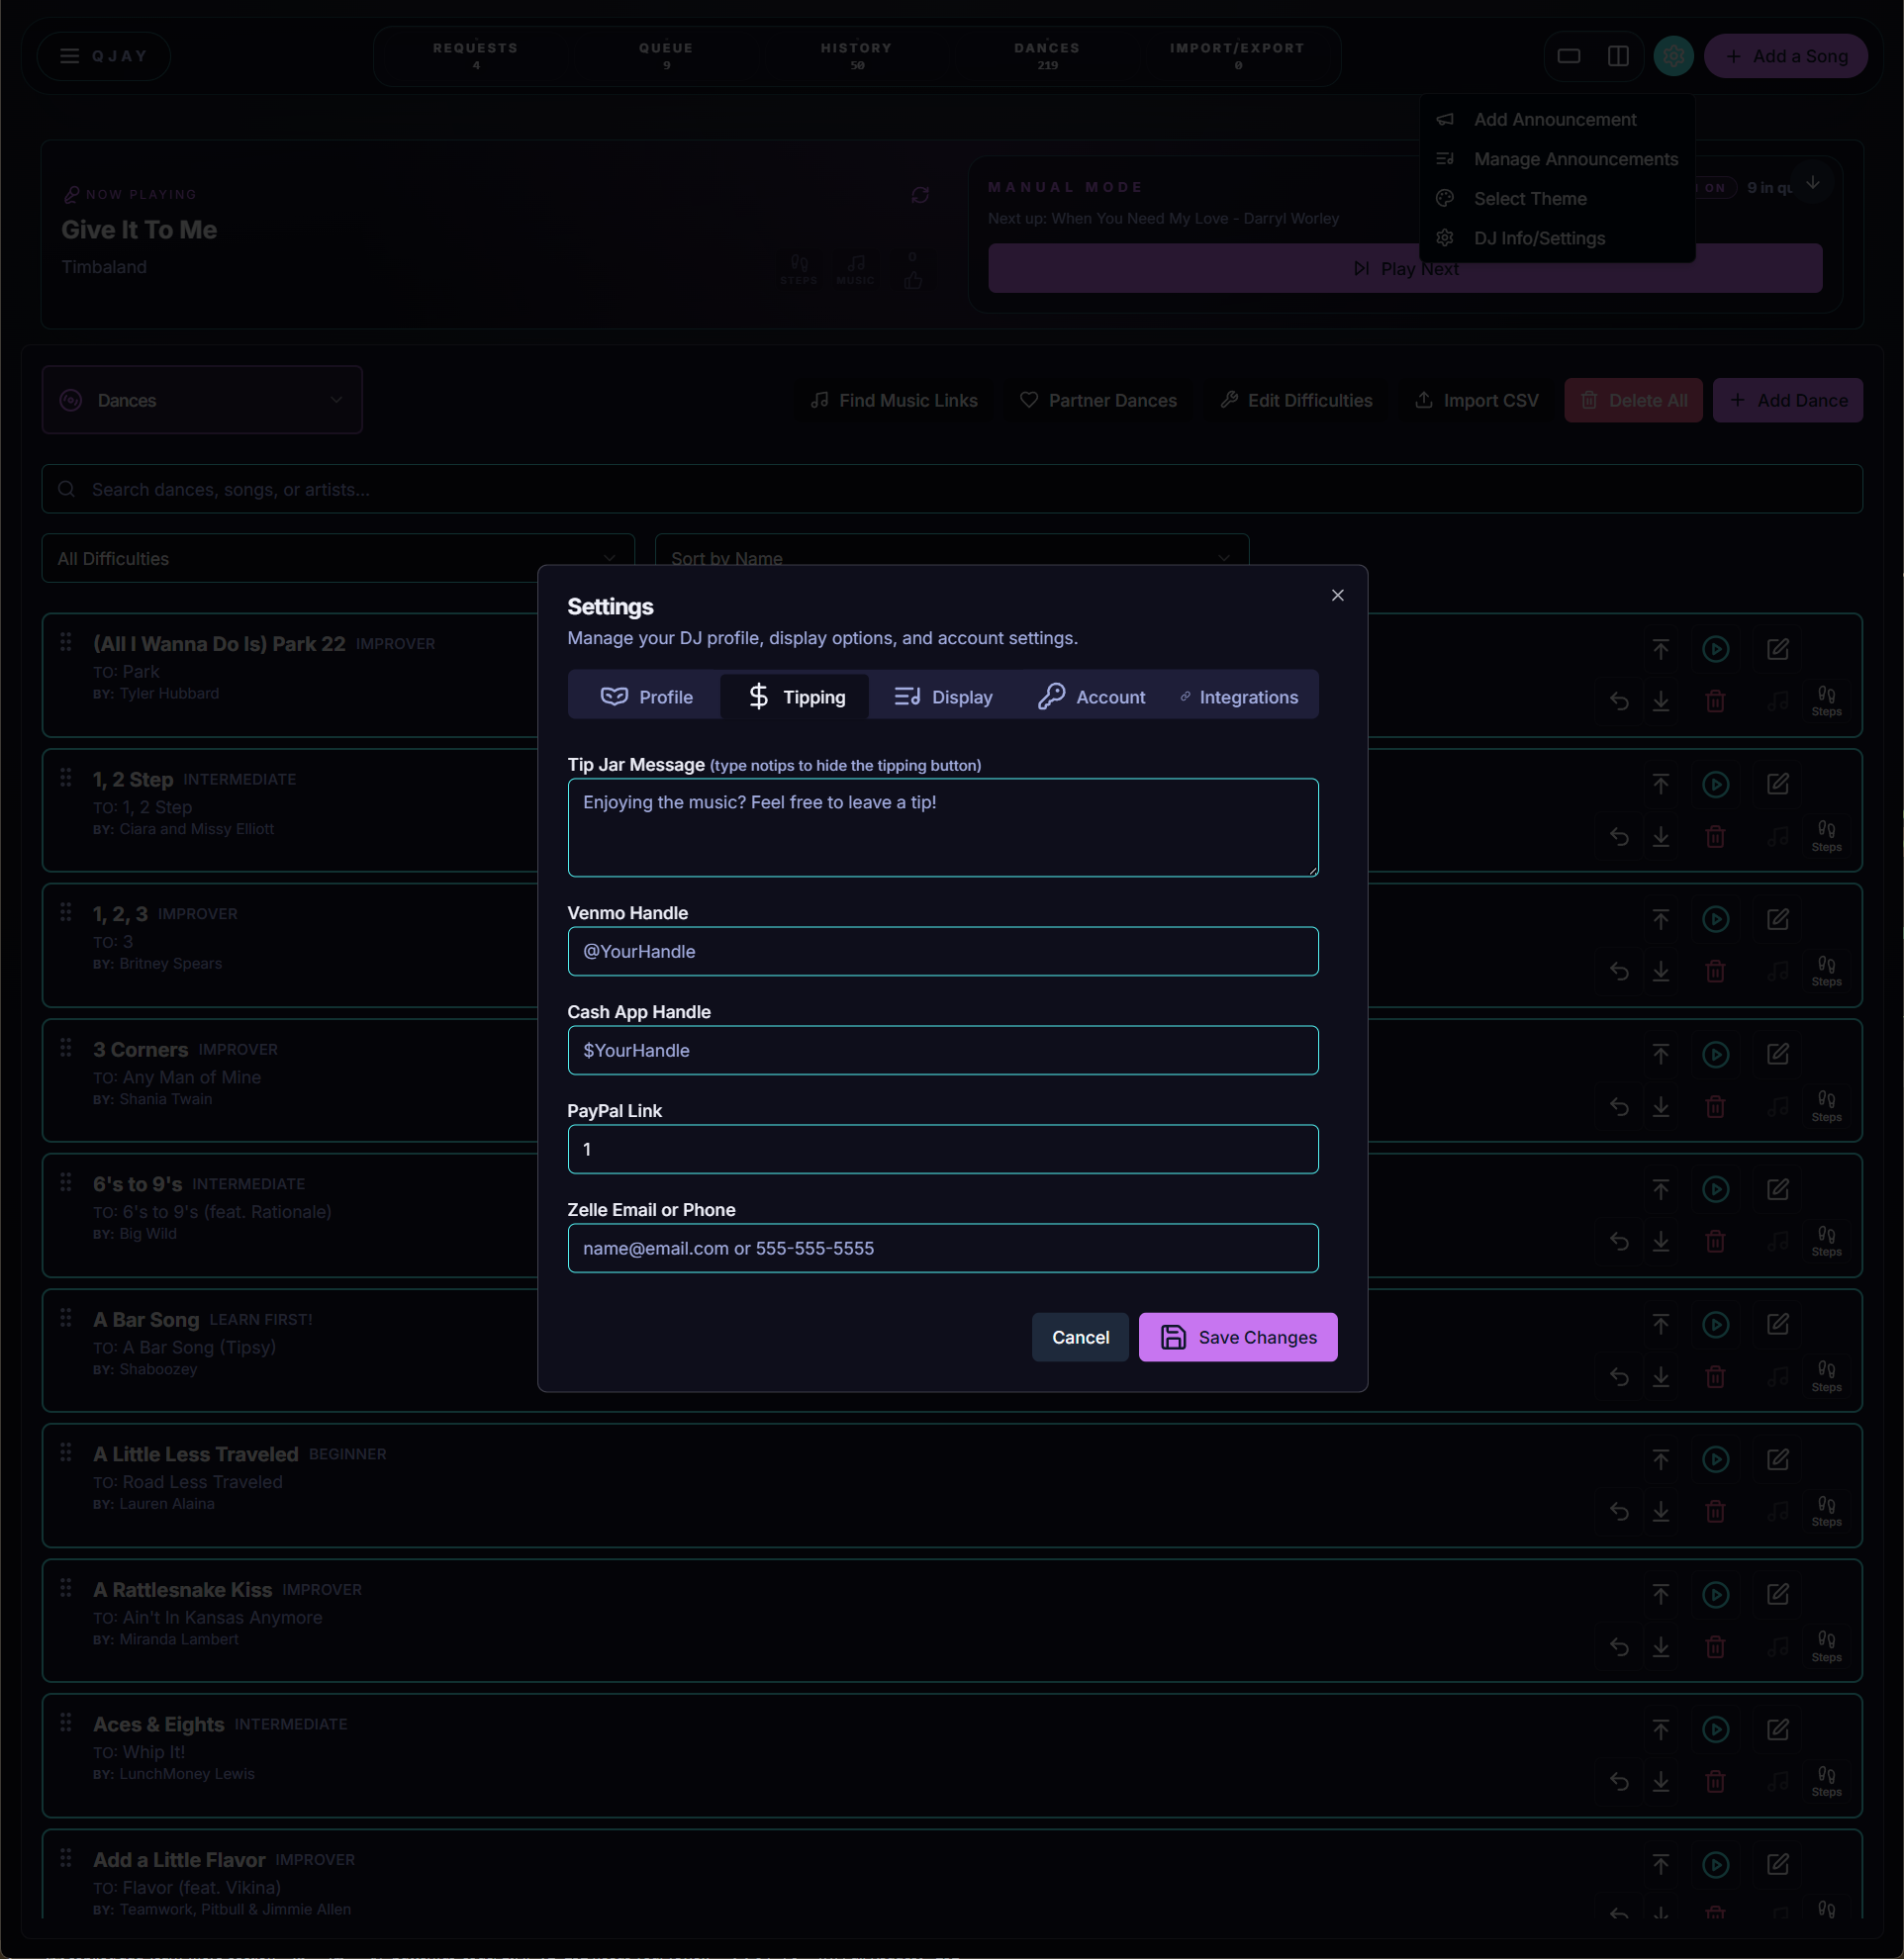This screenshot has height=1959, width=1904.
Task: Edit the "3 Corners" dance entry
Action: coord(1778,1053)
